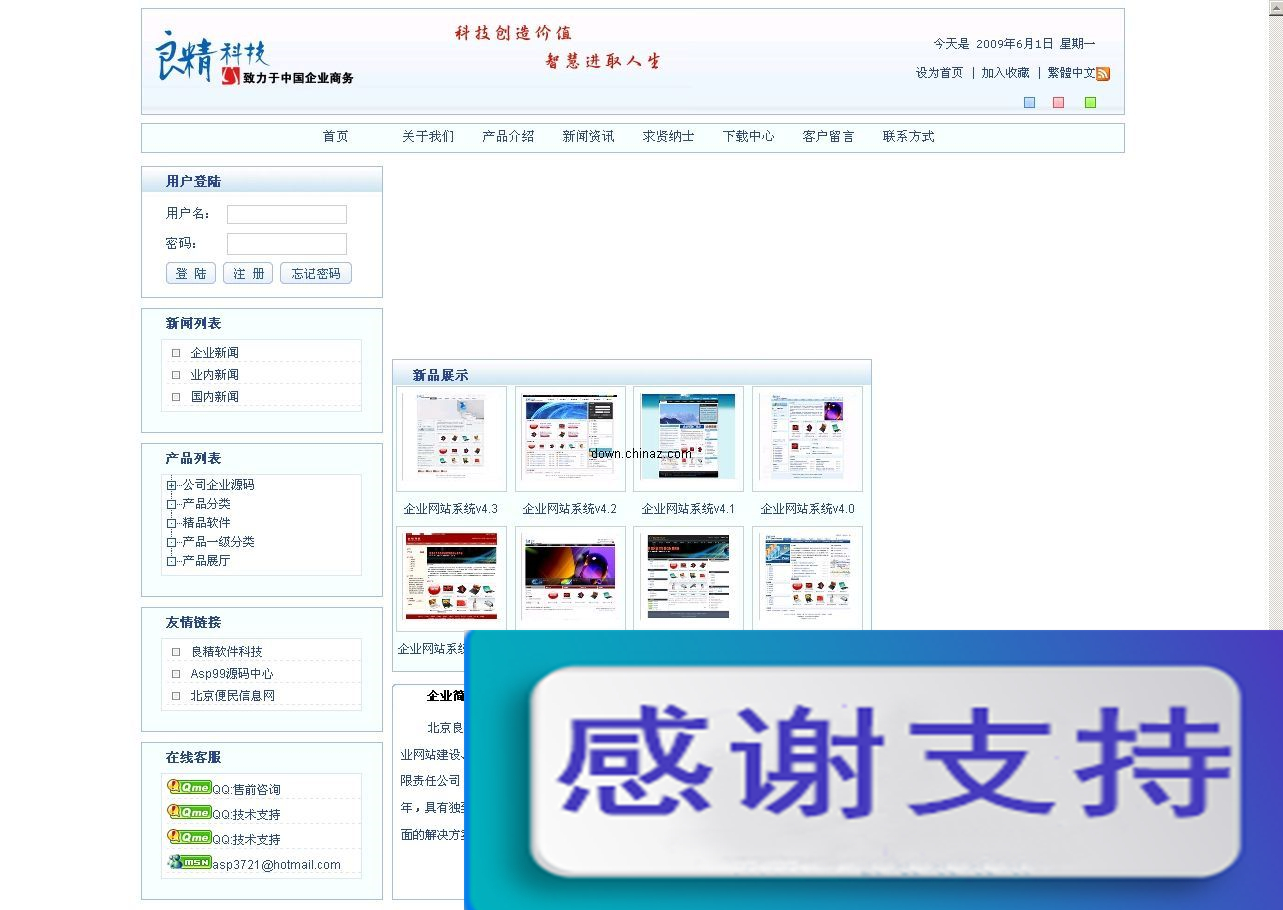Open the 下载中心 menu item
The height and width of the screenshot is (910, 1283).
748,137
